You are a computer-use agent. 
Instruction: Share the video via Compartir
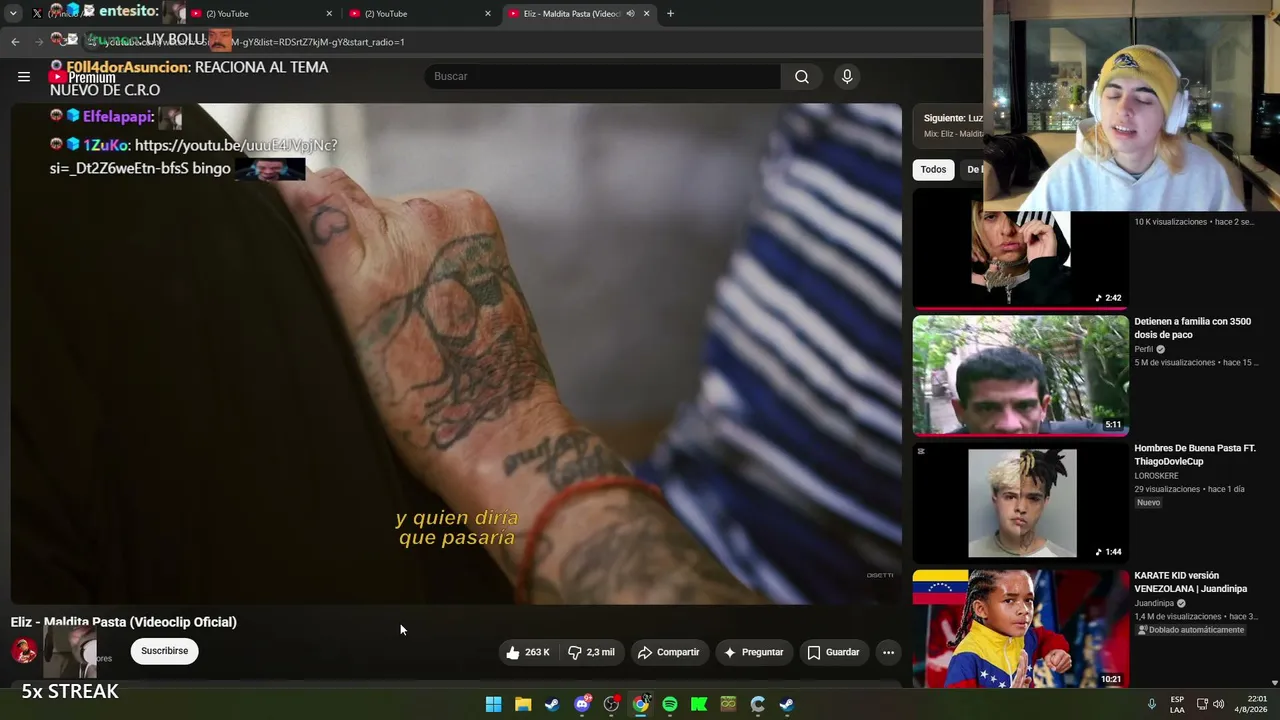(x=668, y=652)
